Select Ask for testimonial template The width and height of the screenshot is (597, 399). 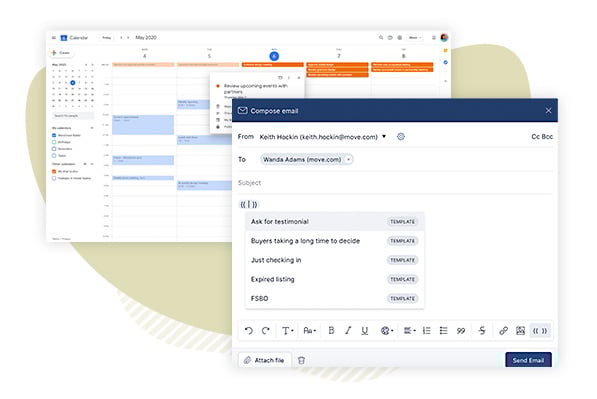click(334, 222)
